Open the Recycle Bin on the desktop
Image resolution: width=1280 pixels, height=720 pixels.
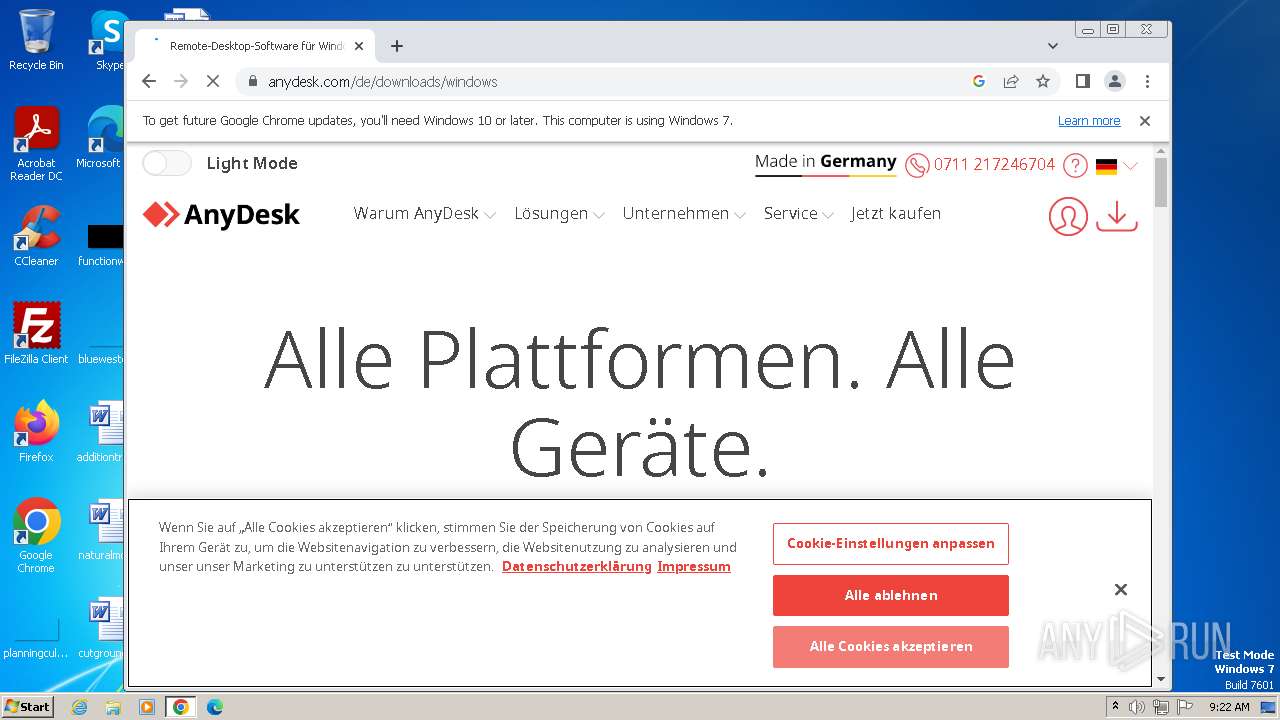36,40
